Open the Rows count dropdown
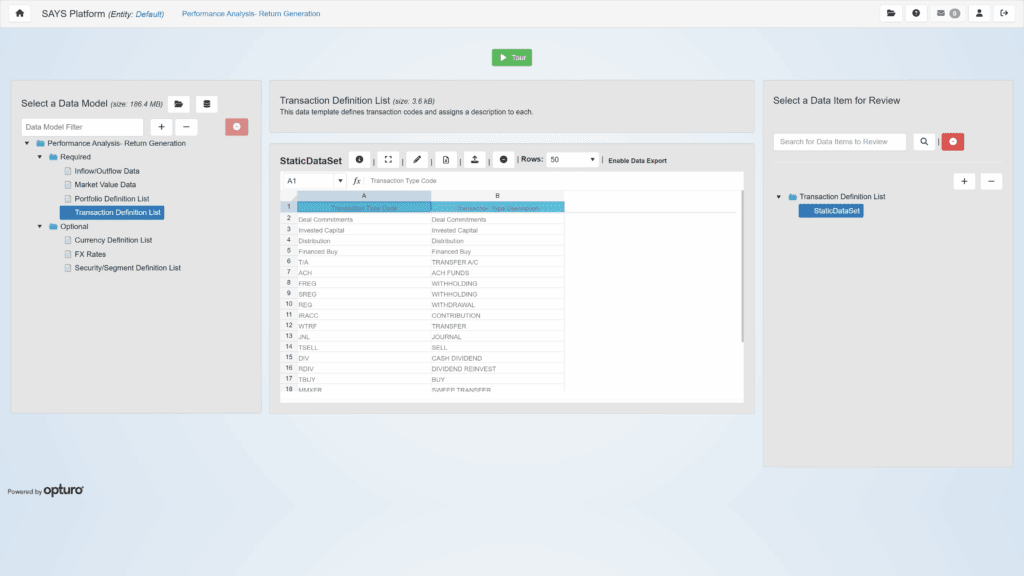Image resolution: width=1024 pixels, height=576 pixels. click(573, 160)
